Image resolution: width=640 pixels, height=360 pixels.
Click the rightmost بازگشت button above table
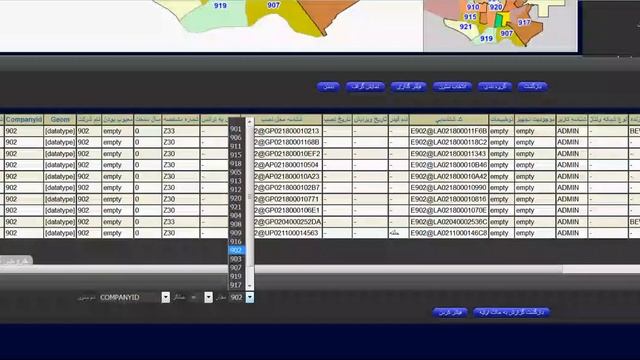(533, 87)
